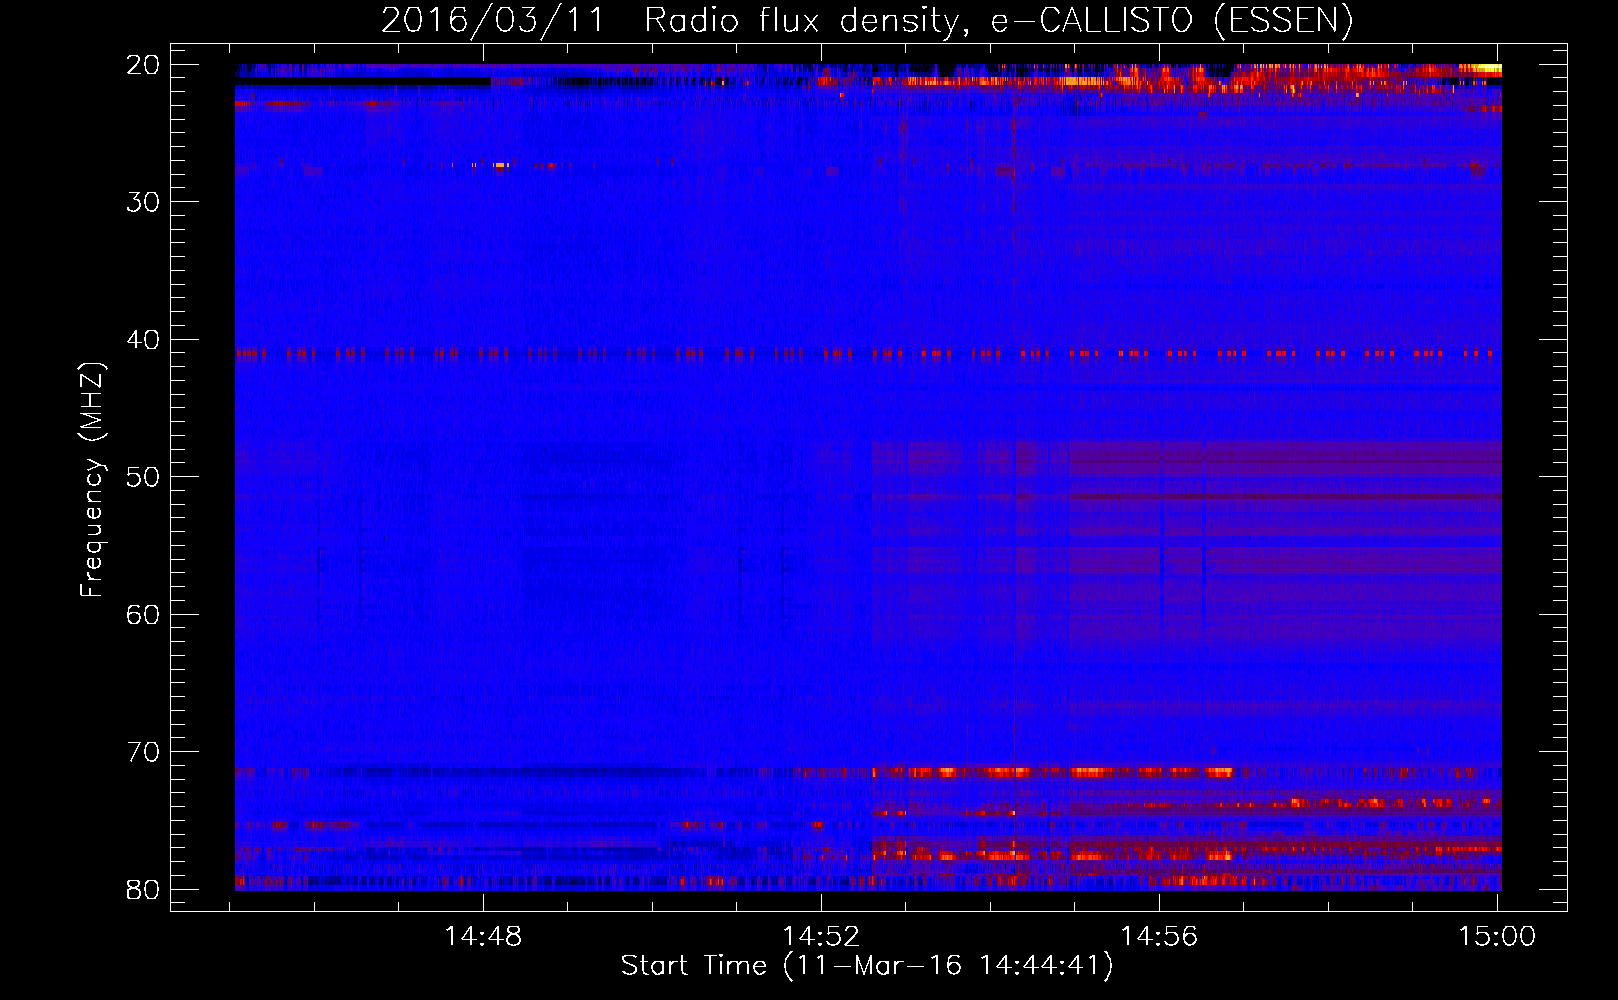Click the 20 MHz frequency tick label
1618x1000 pixels.
click(x=144, y=64)
